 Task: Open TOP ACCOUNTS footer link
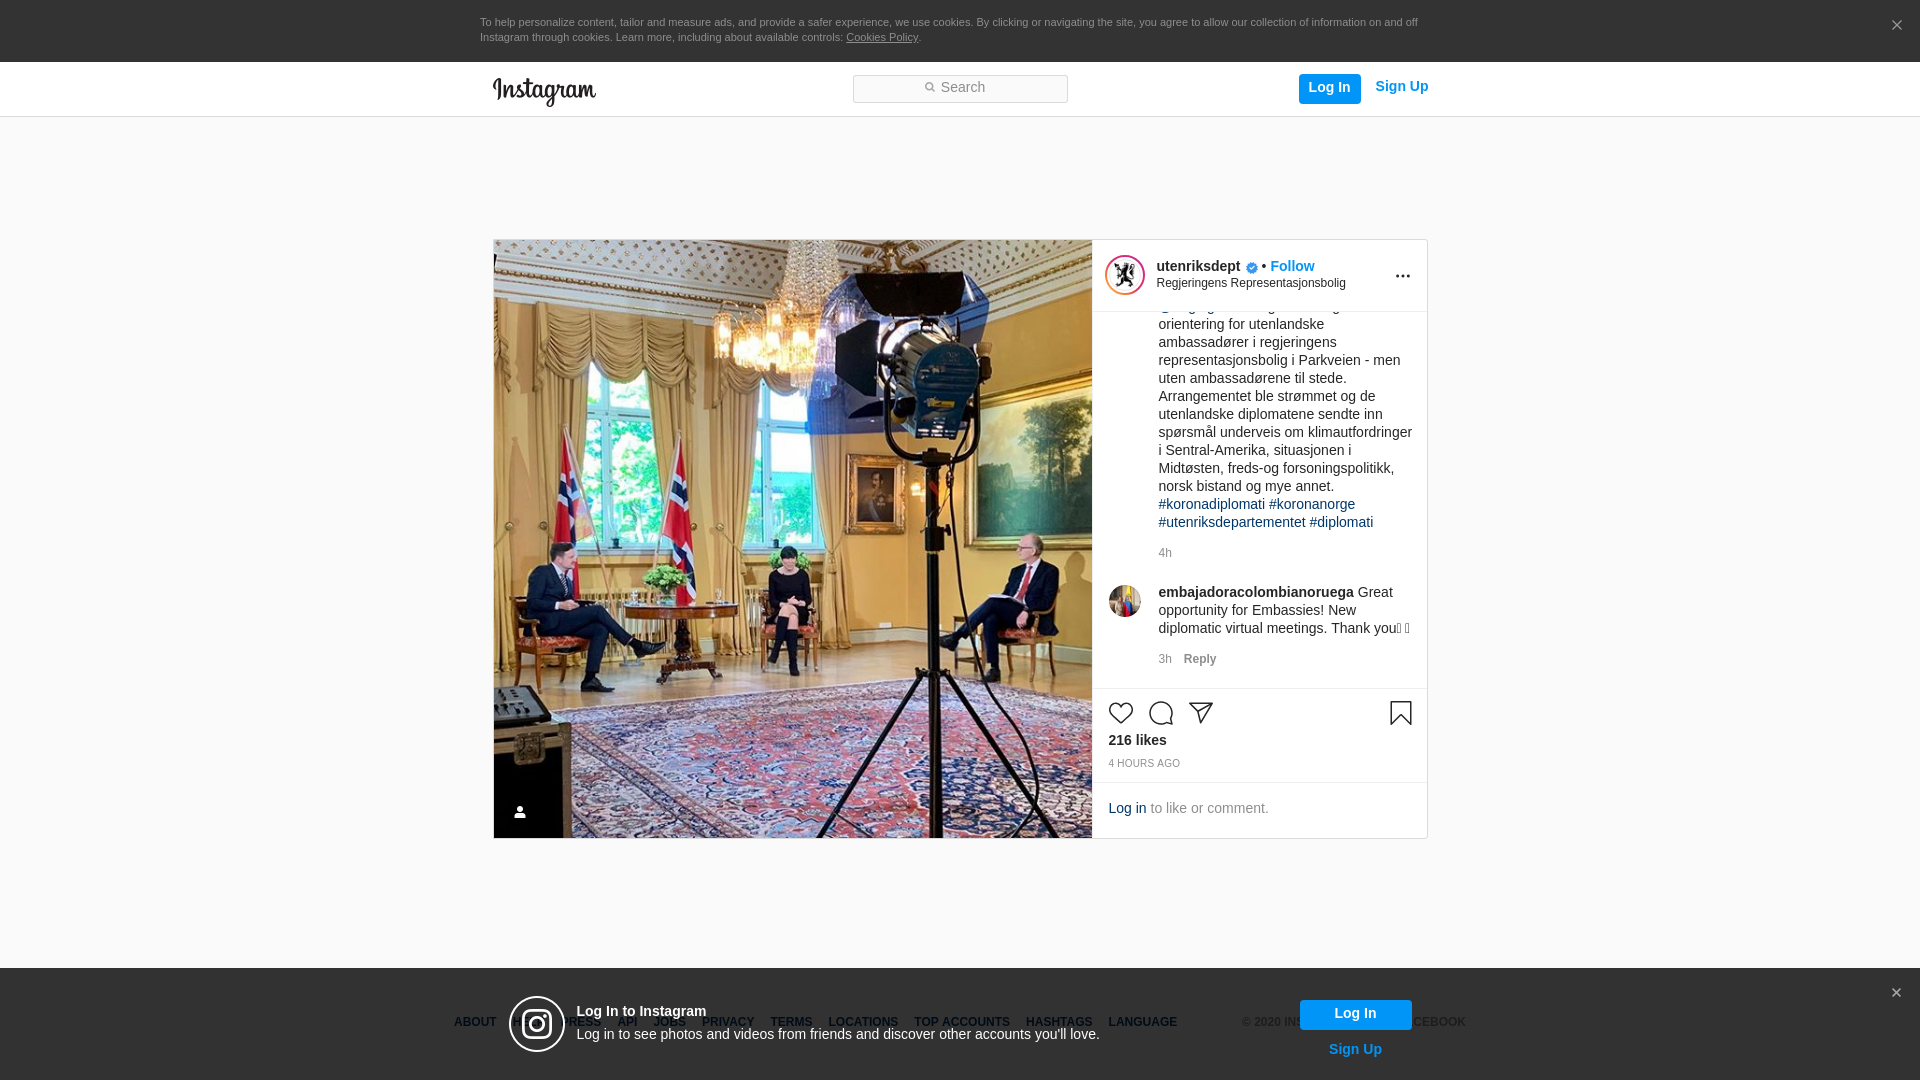click(961, 1022)
